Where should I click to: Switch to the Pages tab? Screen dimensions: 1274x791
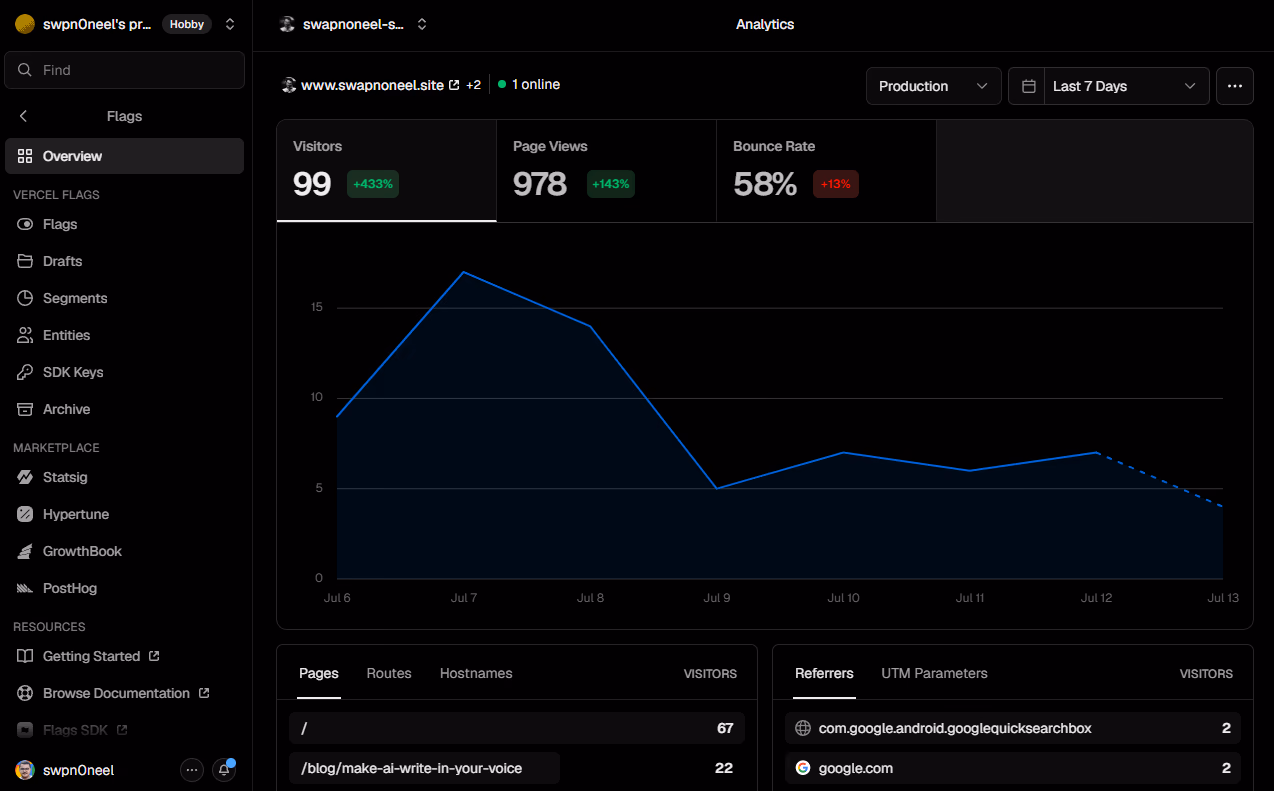[x=319, y=673]
